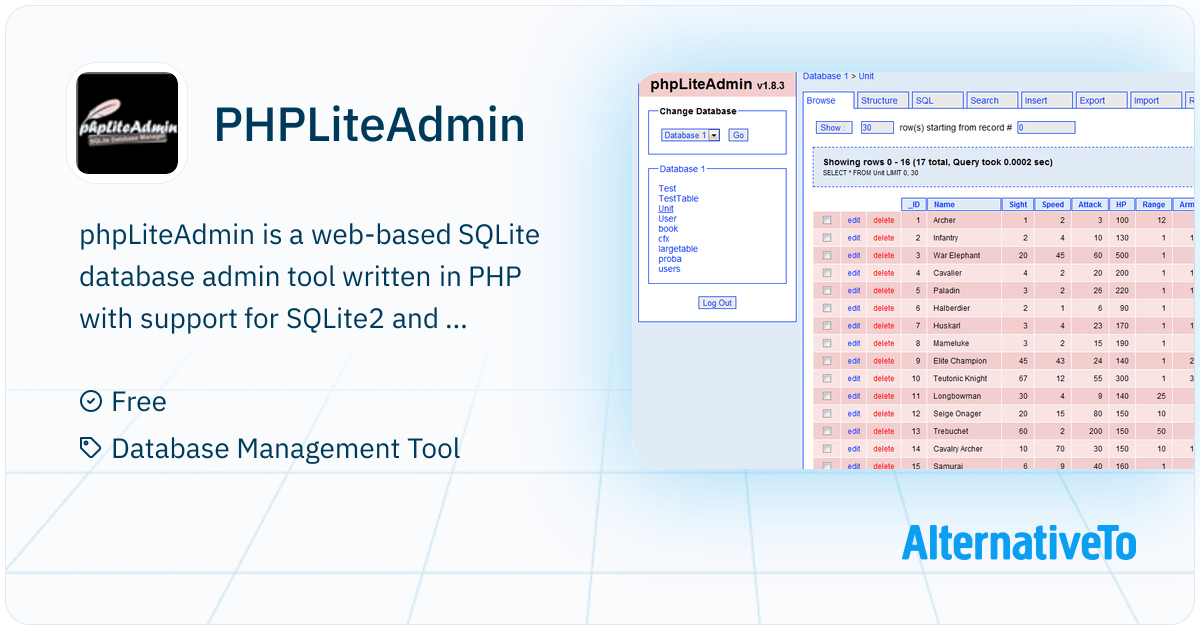Check the Elite Champion row checkbox
Screen dimensions: 1200x630
(x=827, y=361)
